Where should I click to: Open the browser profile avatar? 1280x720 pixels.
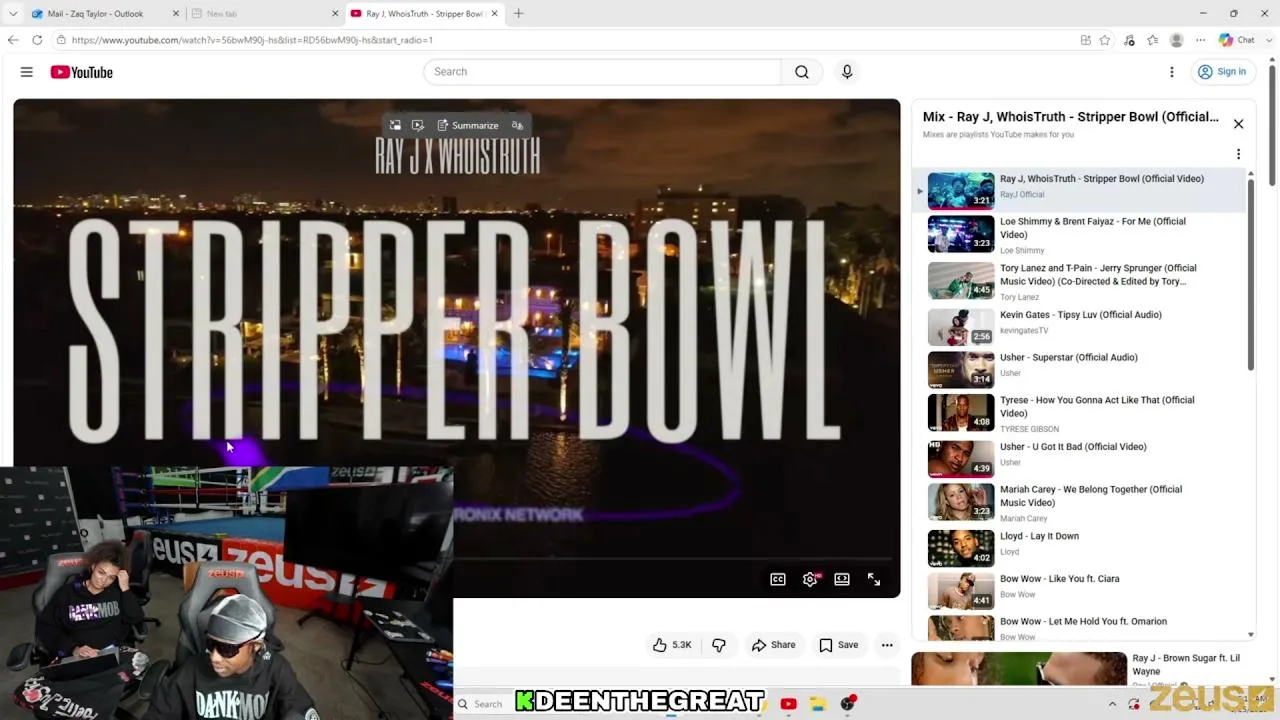(x=1177, y=40)
